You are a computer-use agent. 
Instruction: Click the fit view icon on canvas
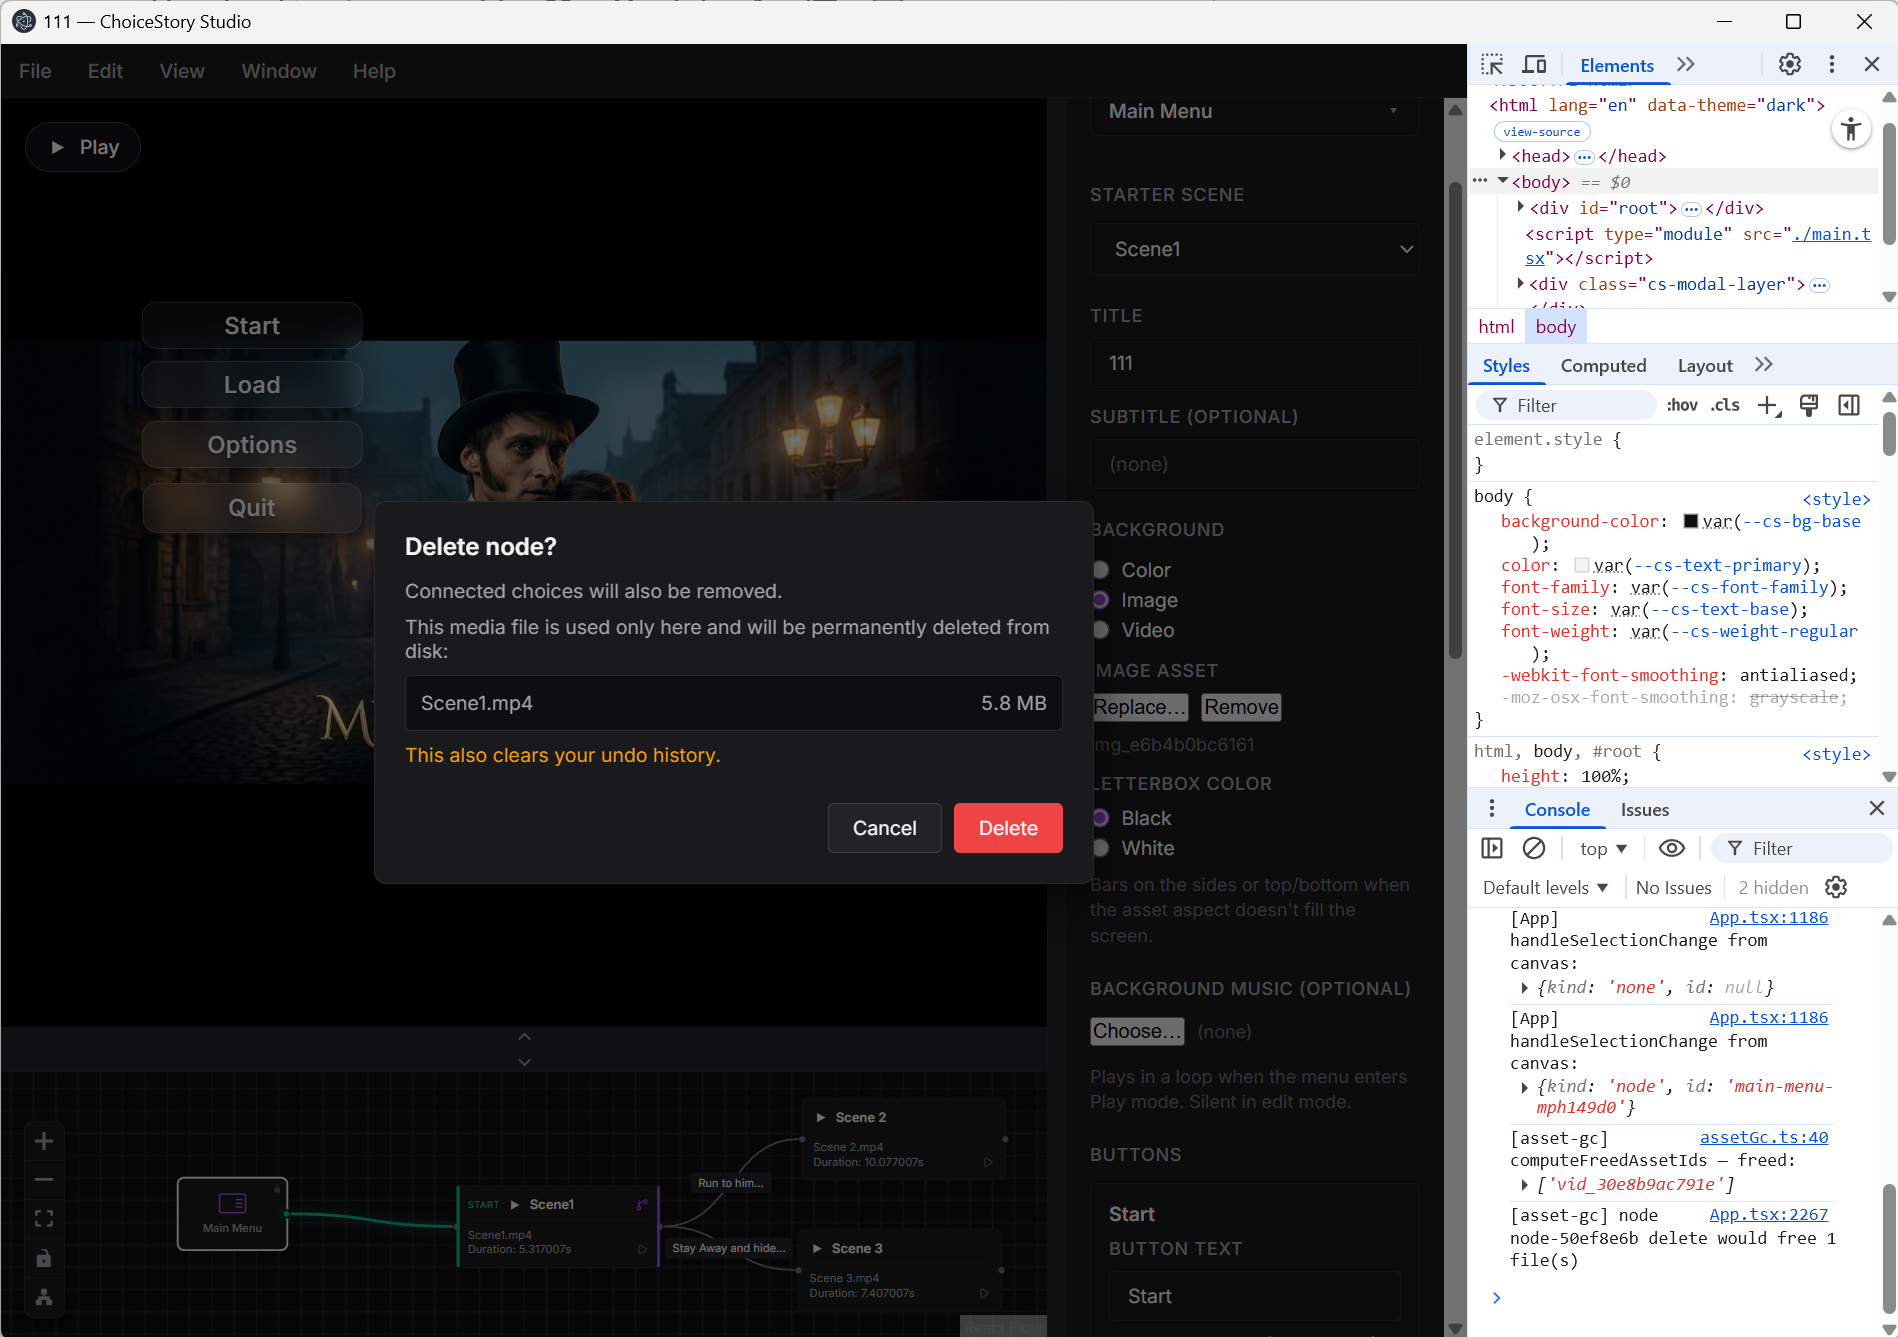point(44,1219)
